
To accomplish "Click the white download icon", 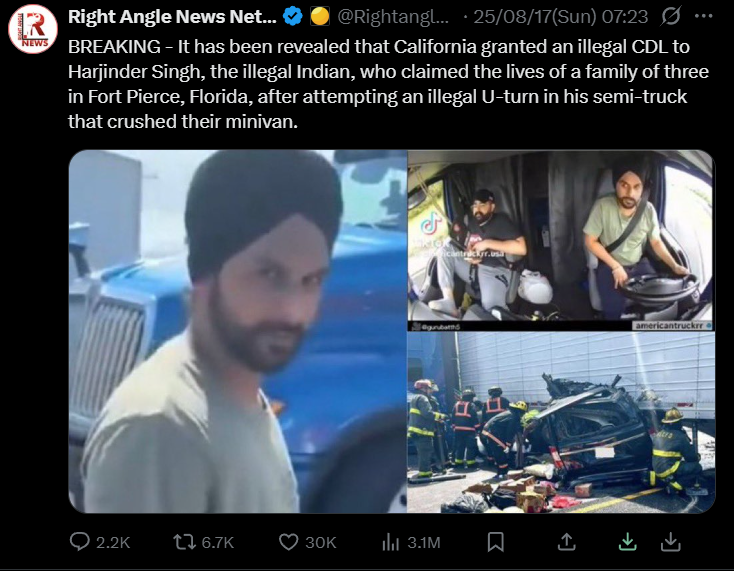I will click(x=670, y=542).
